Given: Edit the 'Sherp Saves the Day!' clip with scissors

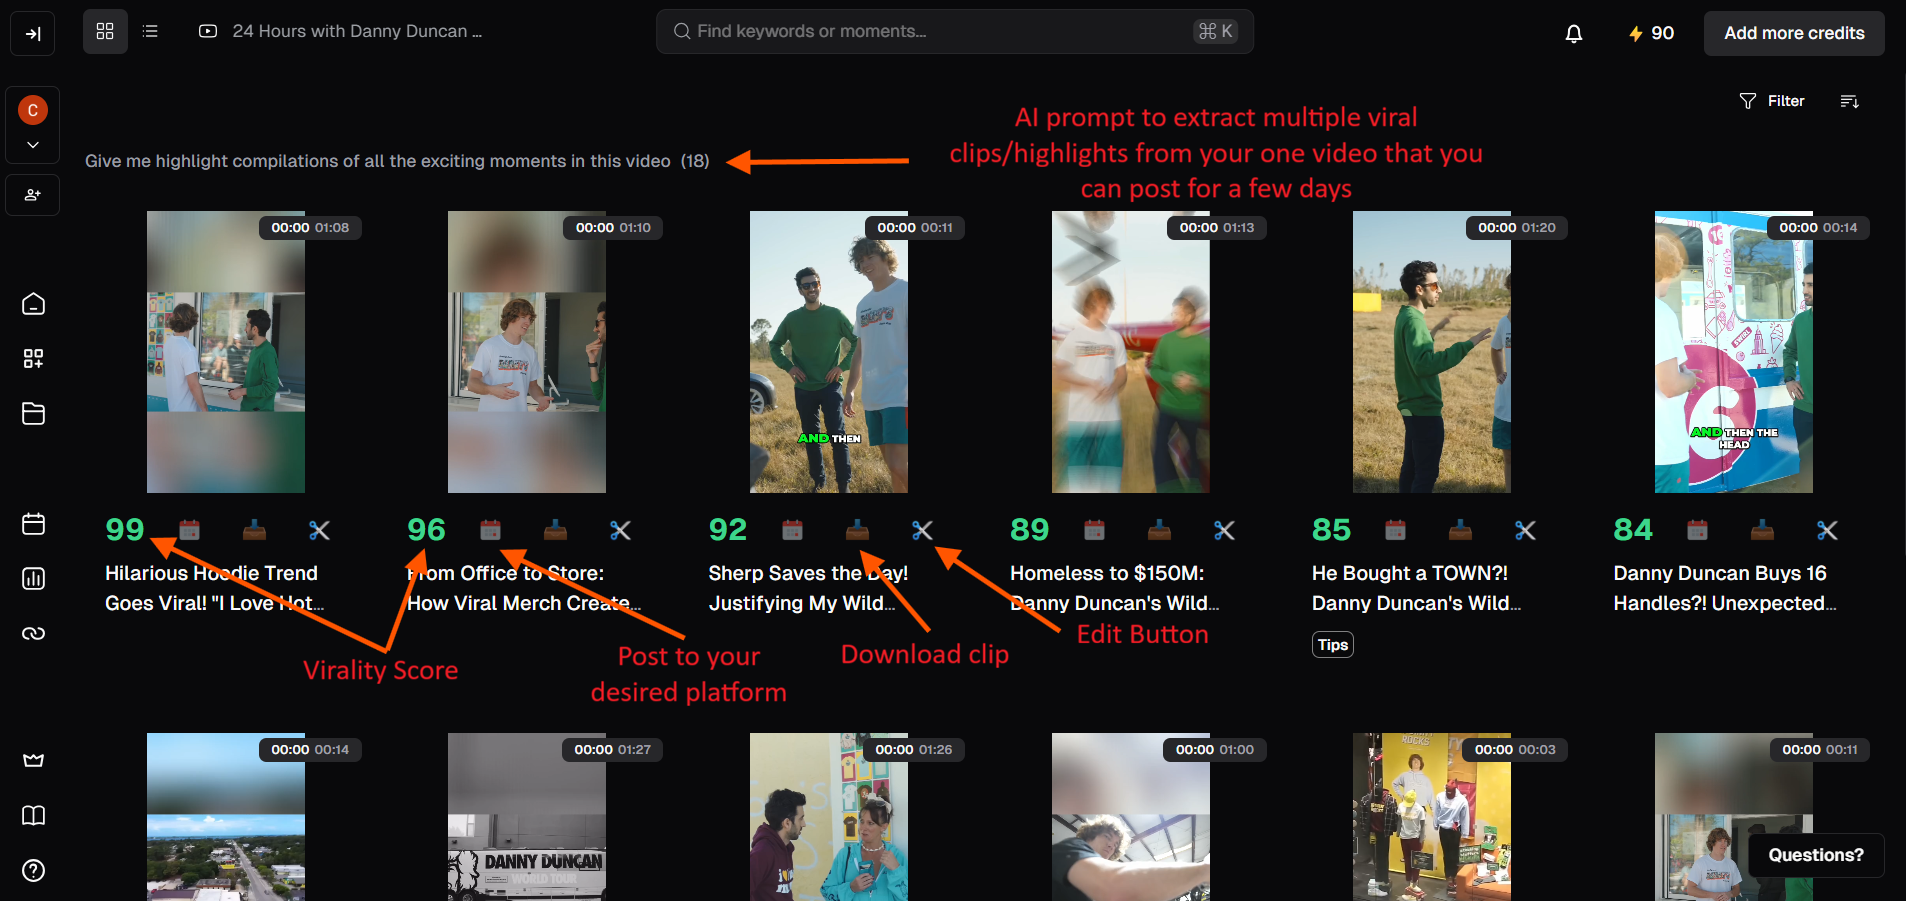Looking at the screenshot, I should click(x=922, y=530).
